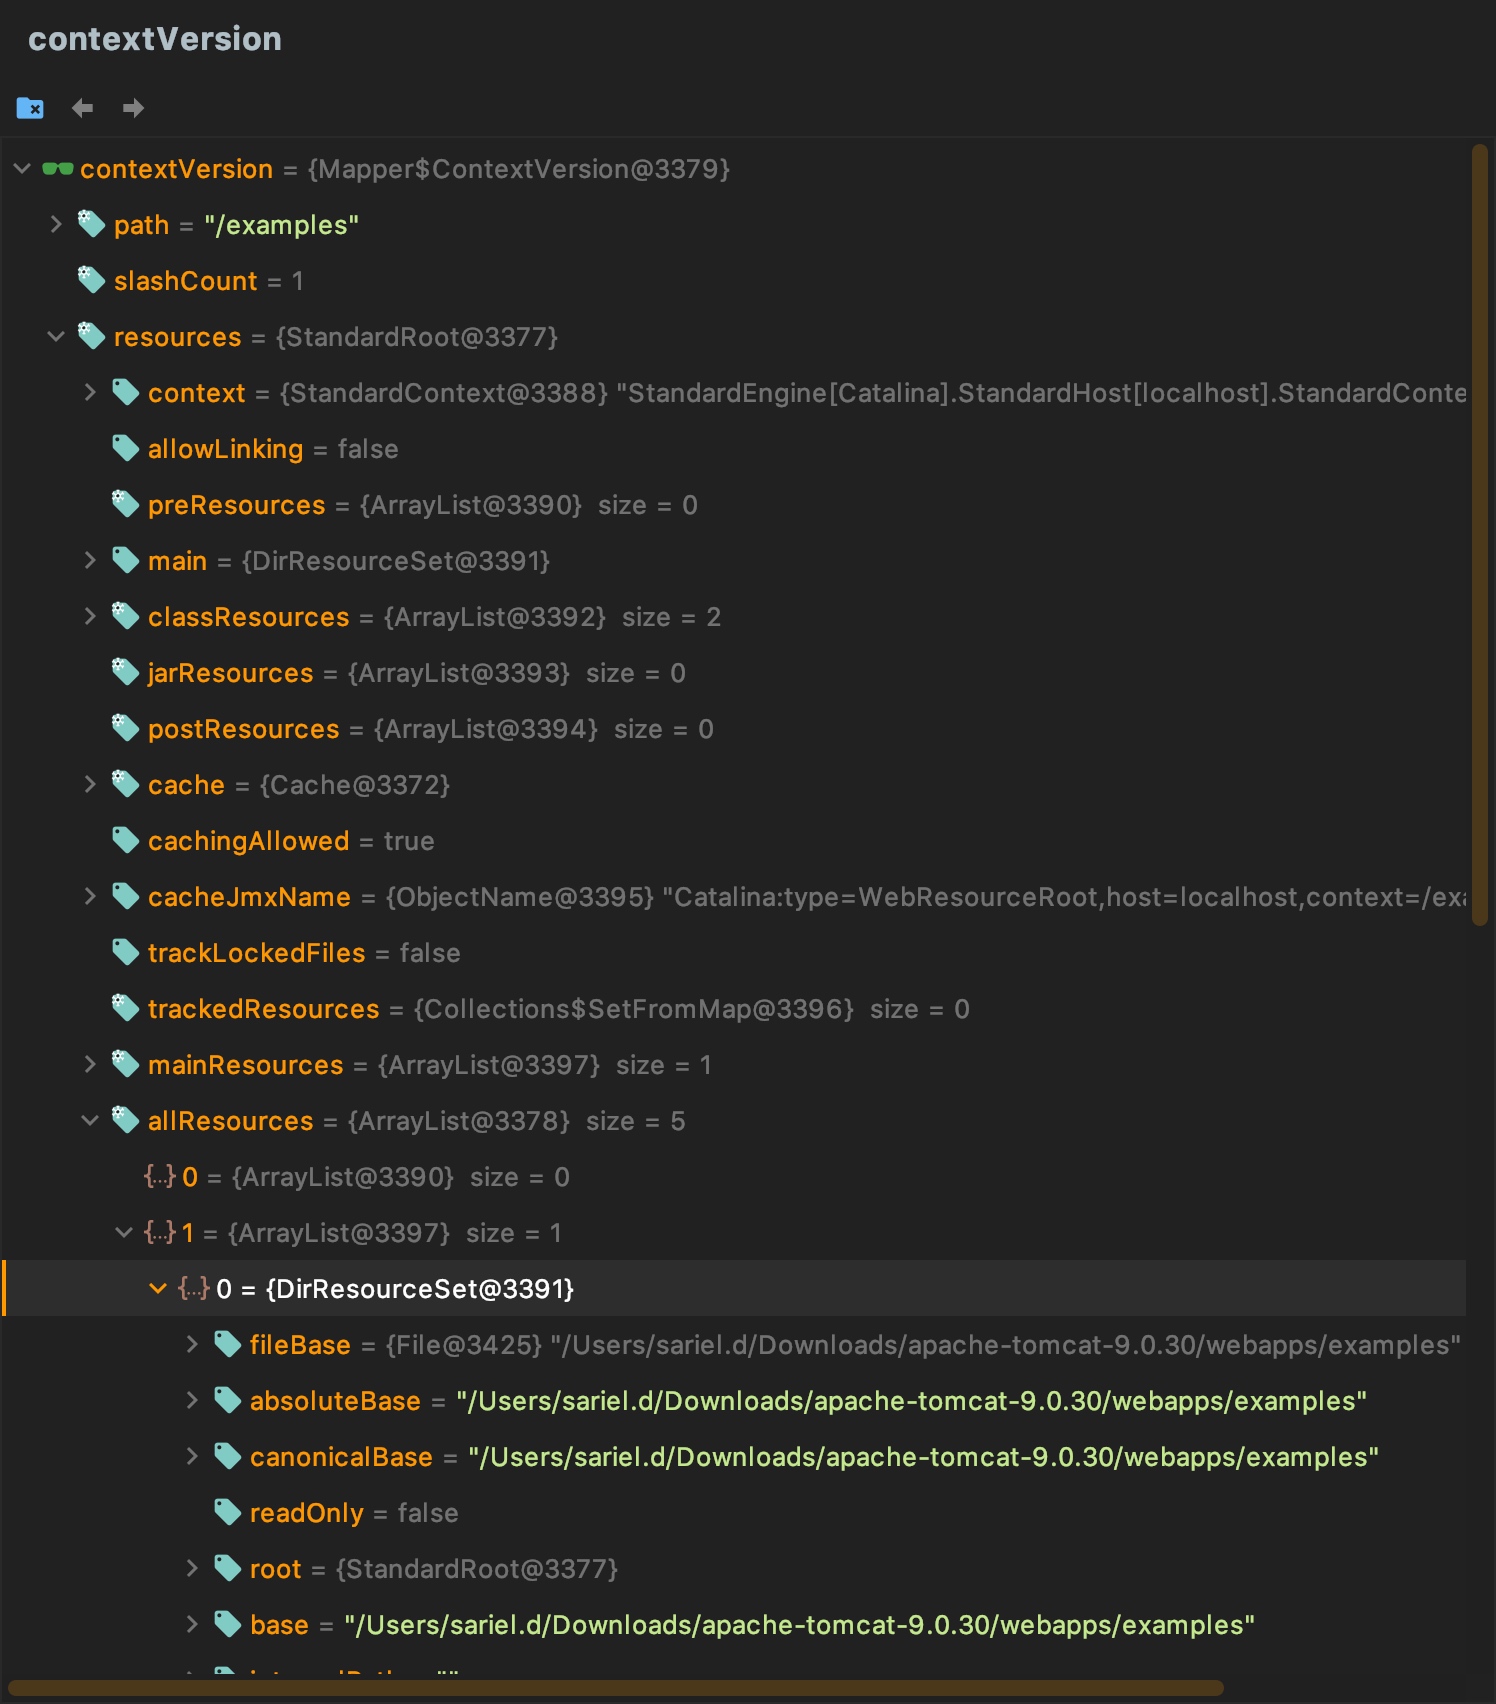Collapse the resources StandardRoot node
1496x1704 pixels.
[56, 337]
